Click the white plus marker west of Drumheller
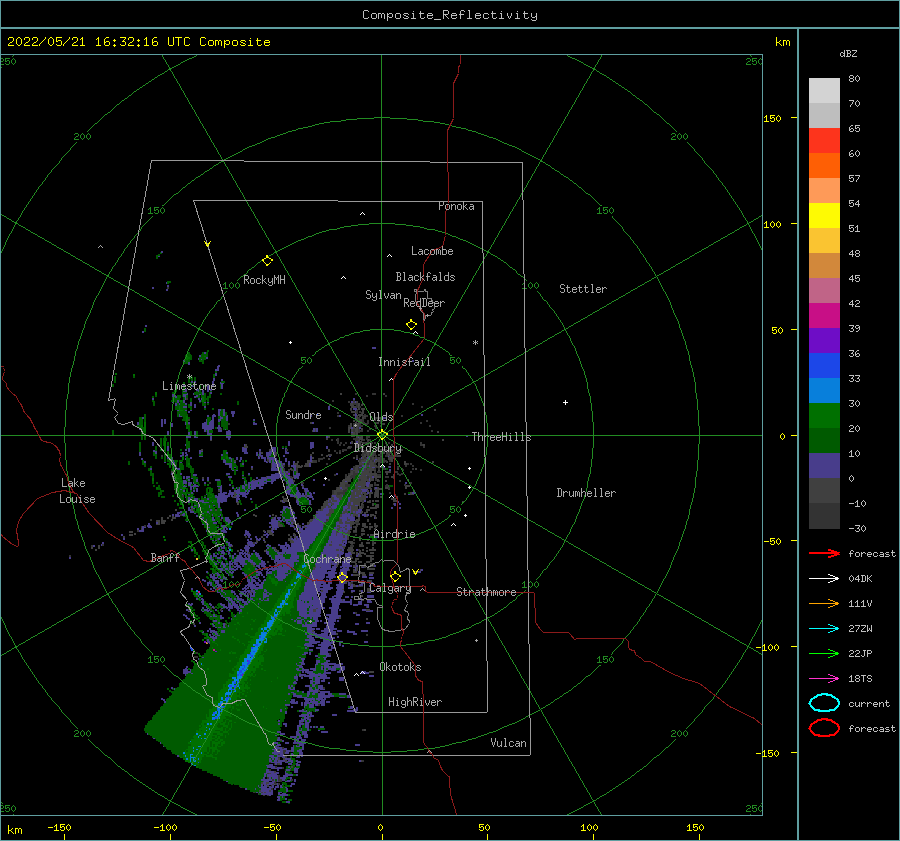Screen dimensions: 900x841 tap(565, 402)
